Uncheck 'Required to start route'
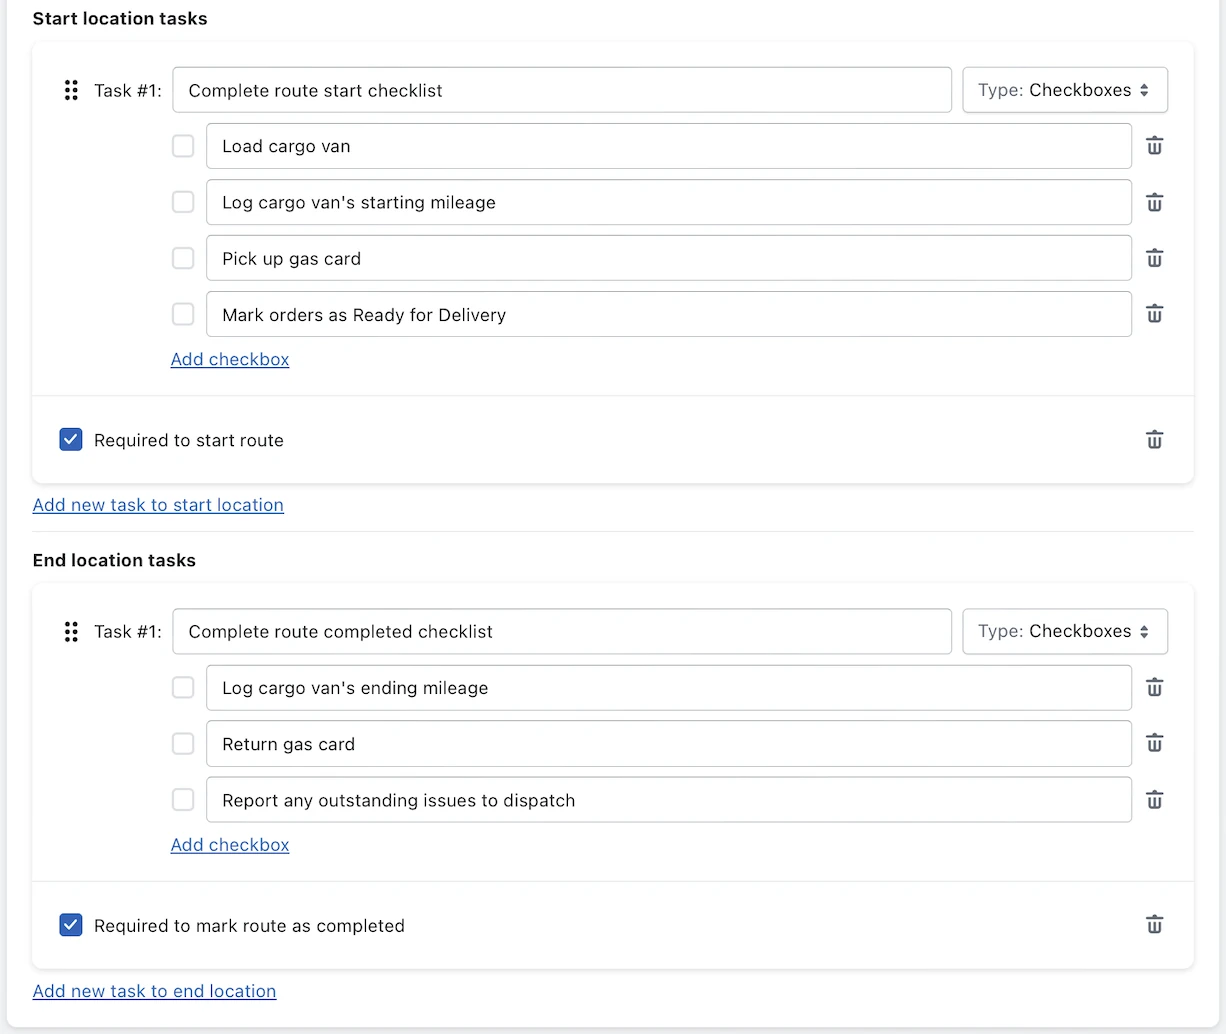 [71, 440]
